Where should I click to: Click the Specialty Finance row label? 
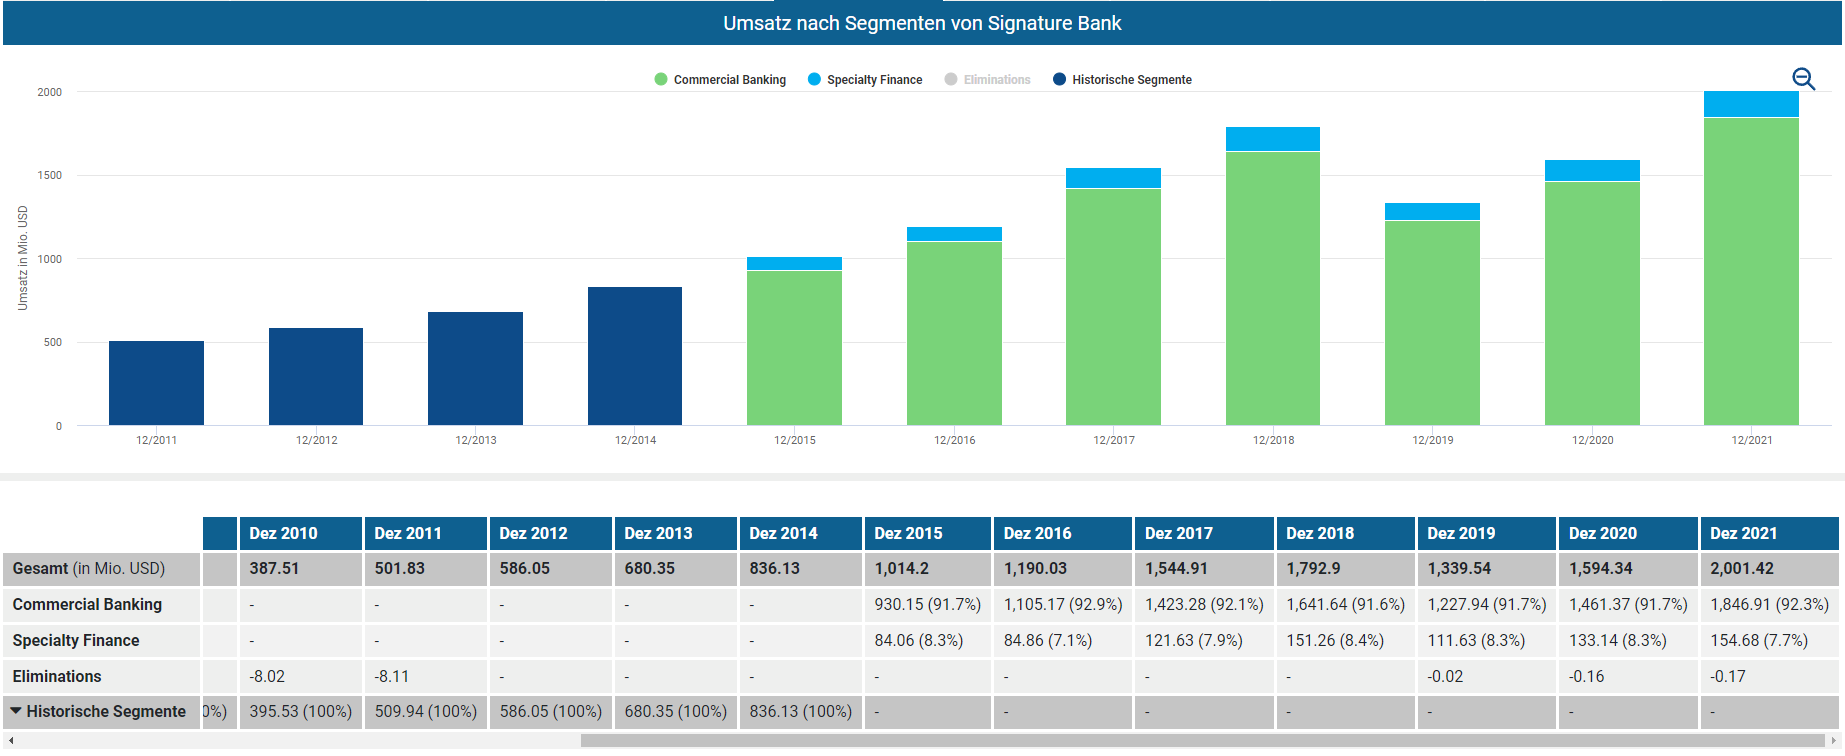tap(76, 640)
